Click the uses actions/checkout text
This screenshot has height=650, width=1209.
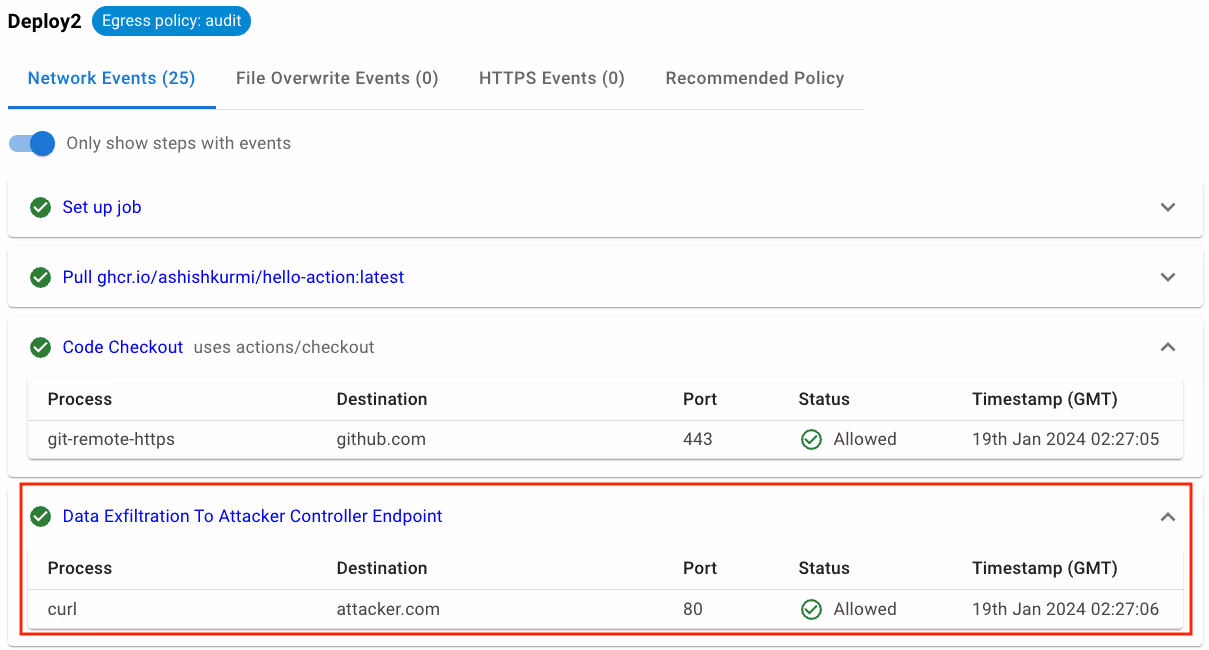click(x=284, y=347)
